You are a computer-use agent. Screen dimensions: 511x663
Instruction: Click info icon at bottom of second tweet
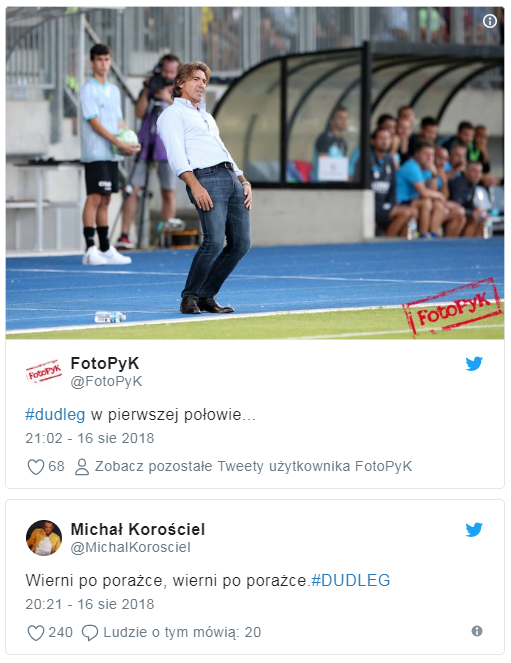[477, 631]
